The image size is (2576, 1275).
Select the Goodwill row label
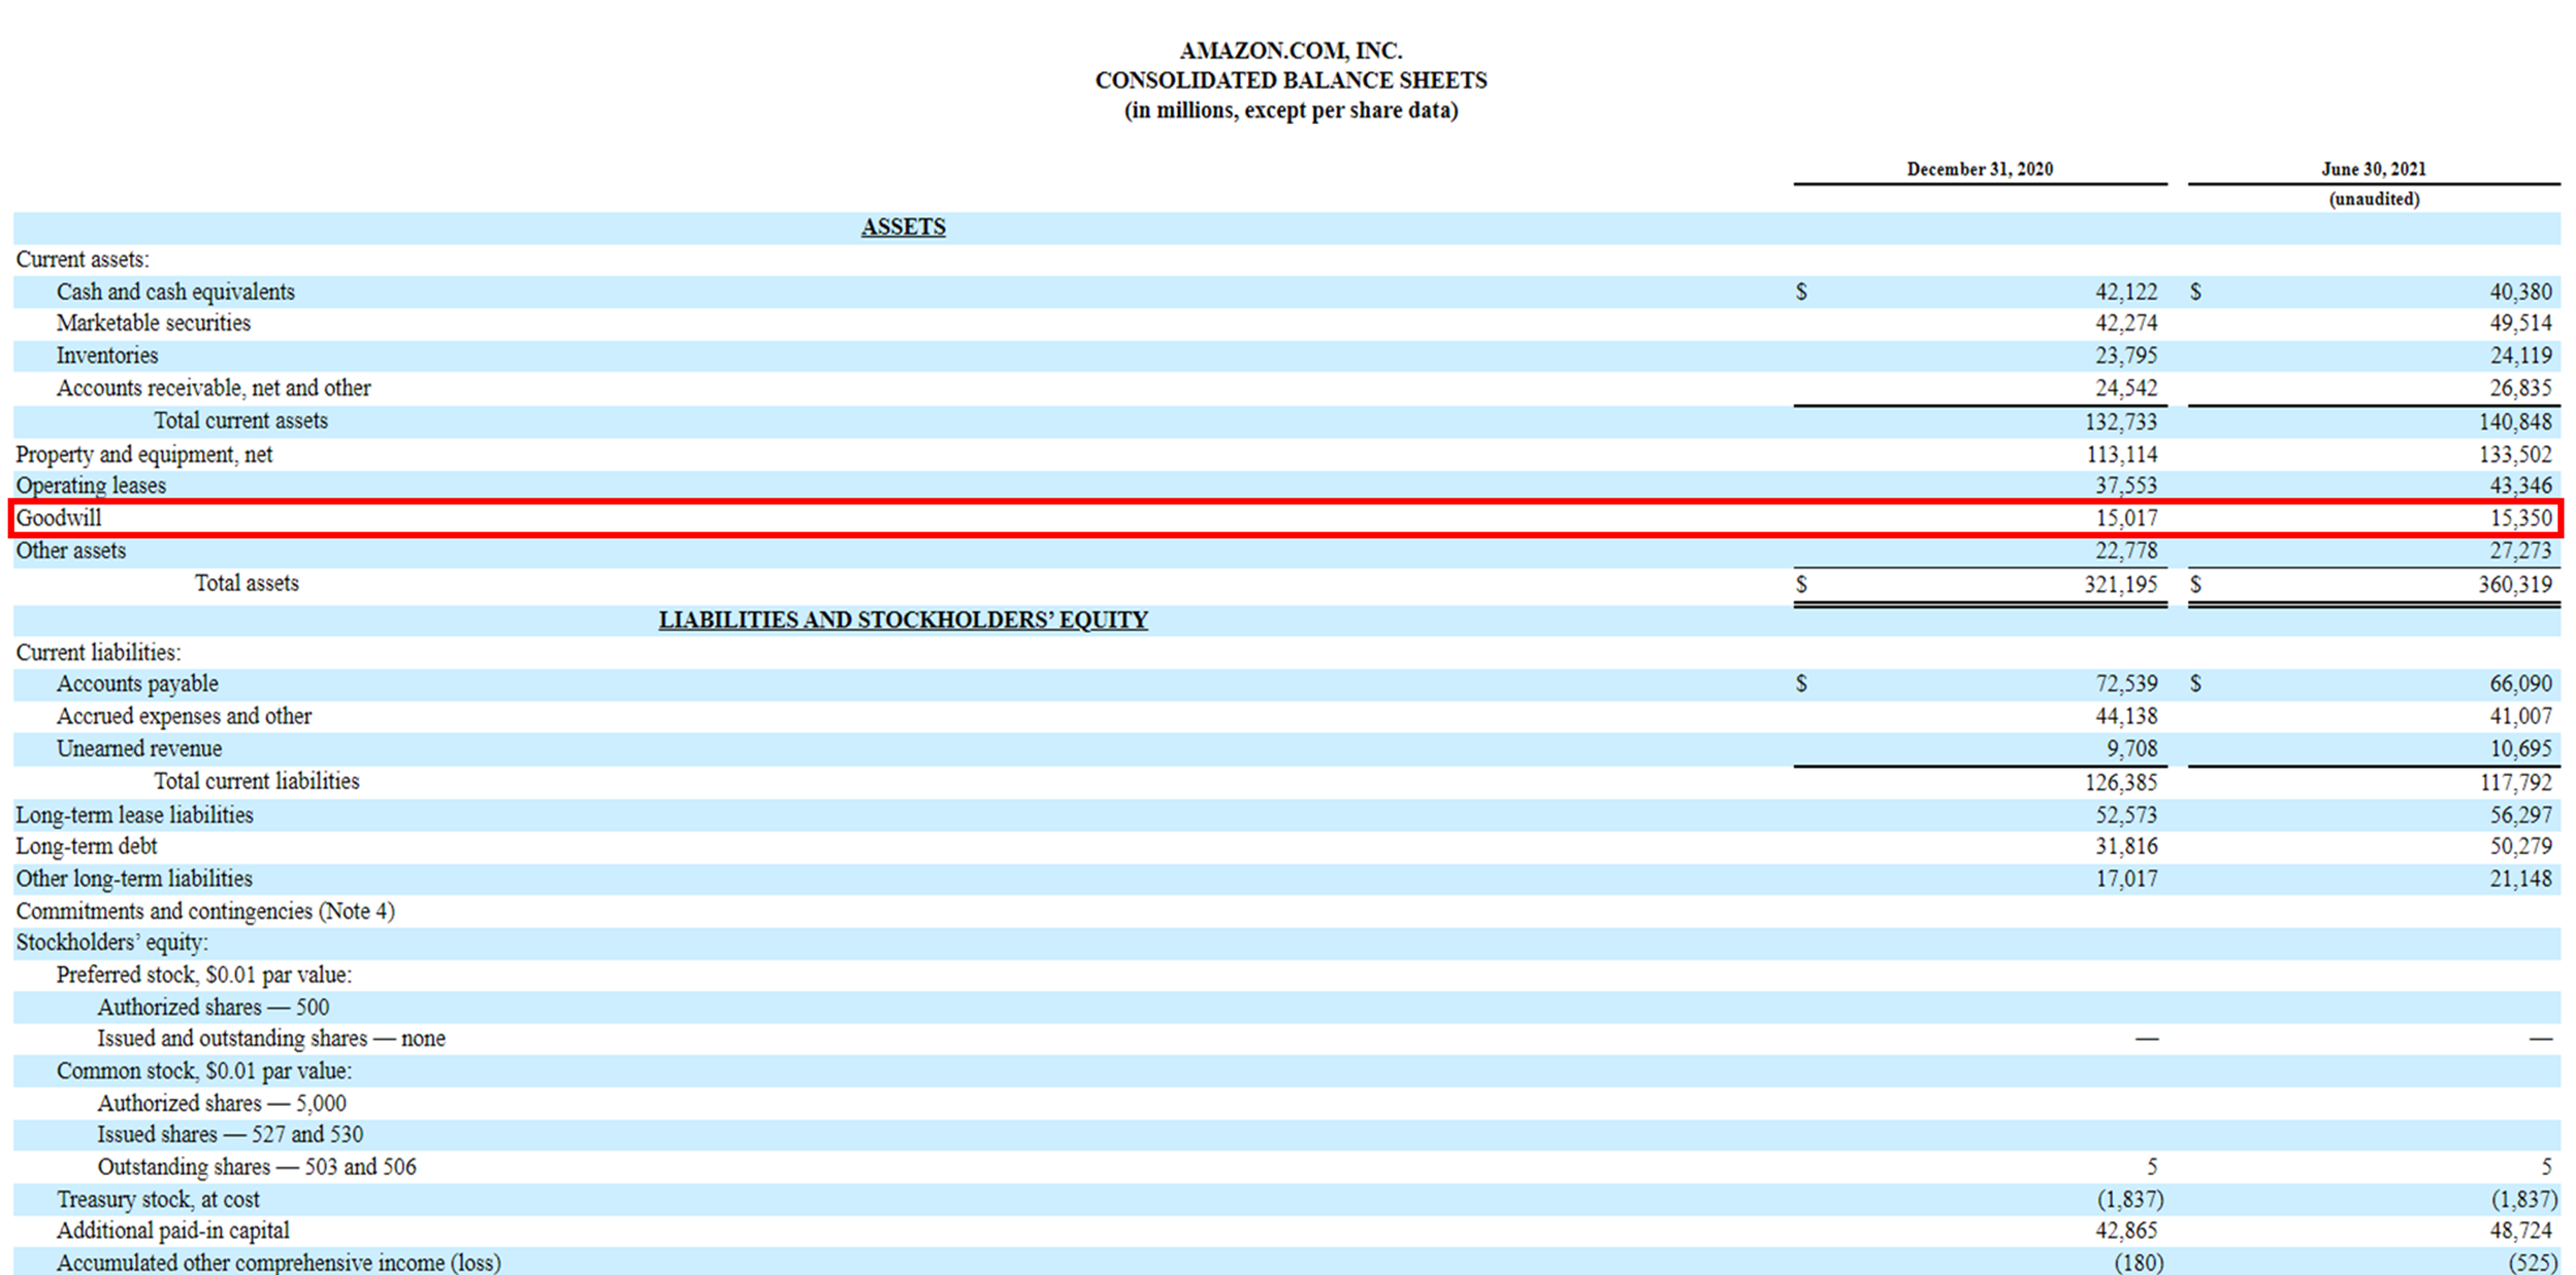[x=59, y=518]
